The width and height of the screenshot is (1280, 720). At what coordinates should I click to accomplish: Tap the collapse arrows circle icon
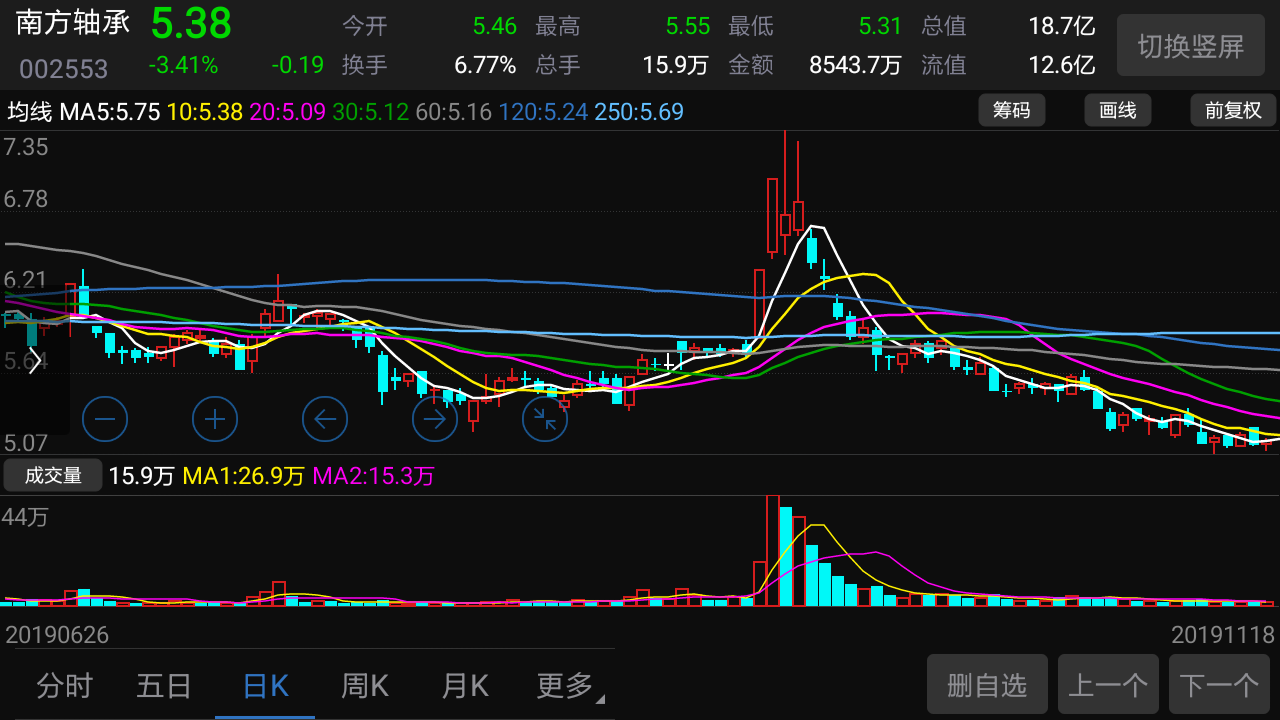pos(545,419)
